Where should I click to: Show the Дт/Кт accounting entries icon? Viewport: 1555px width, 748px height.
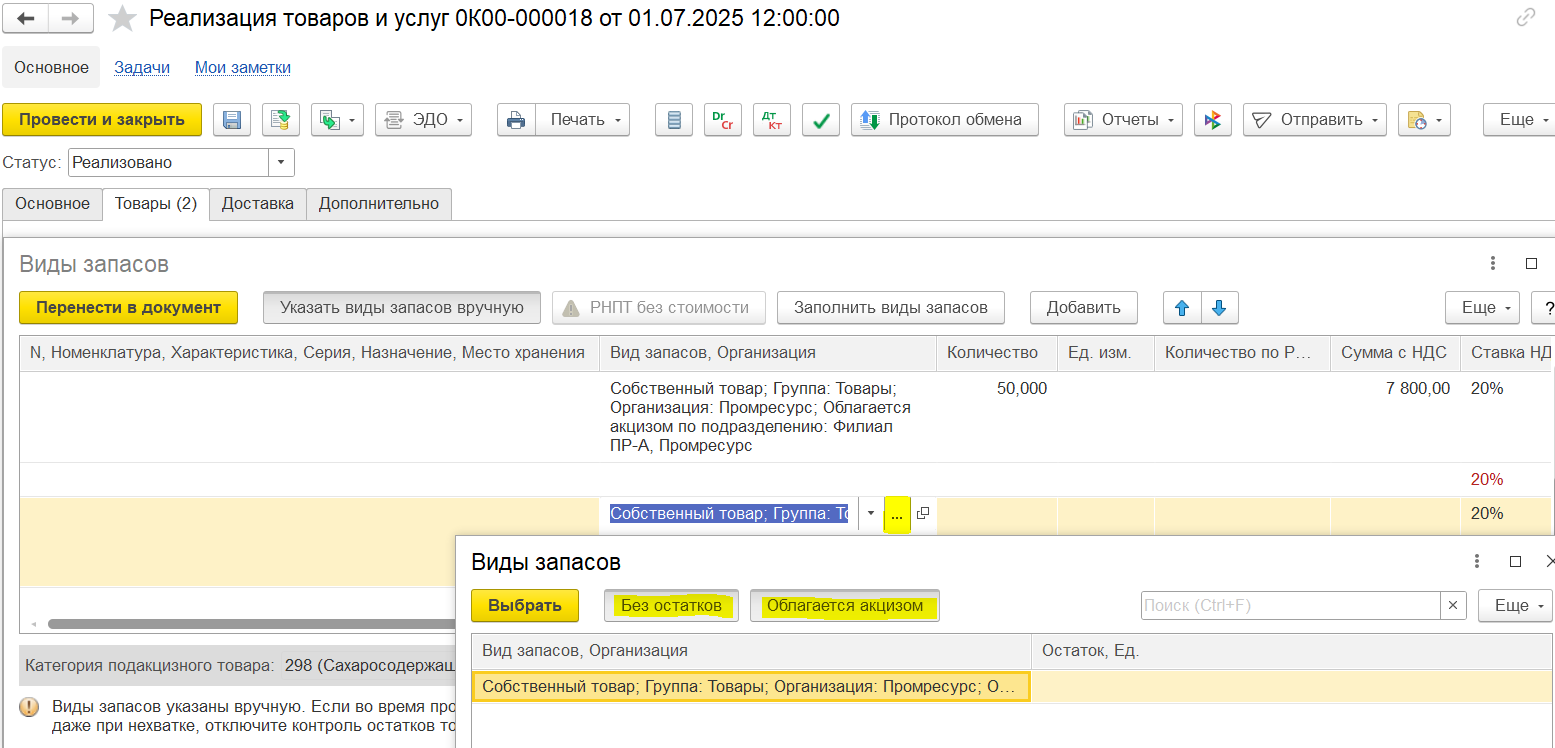click(x=772, y=120)
